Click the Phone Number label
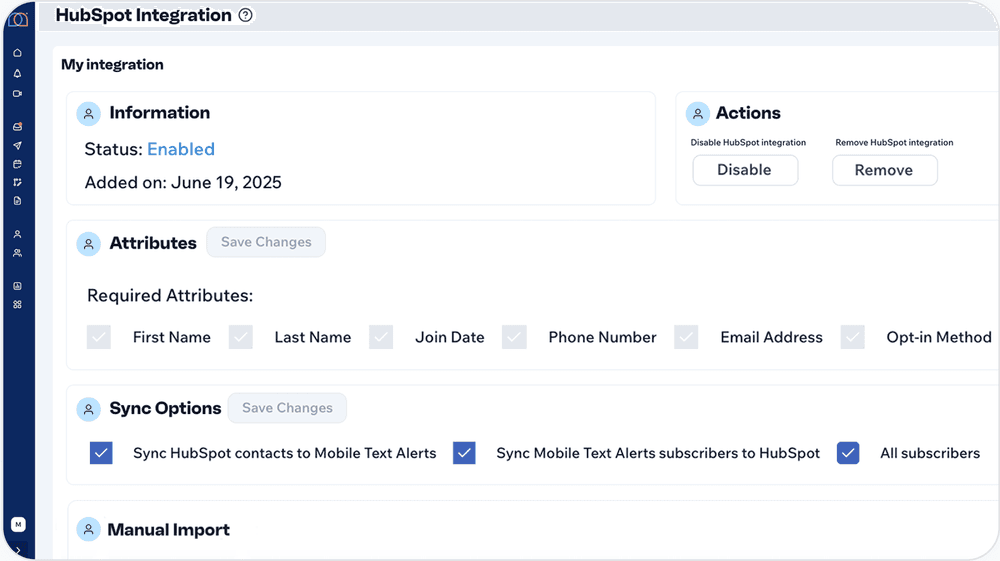 pos(602,337)
